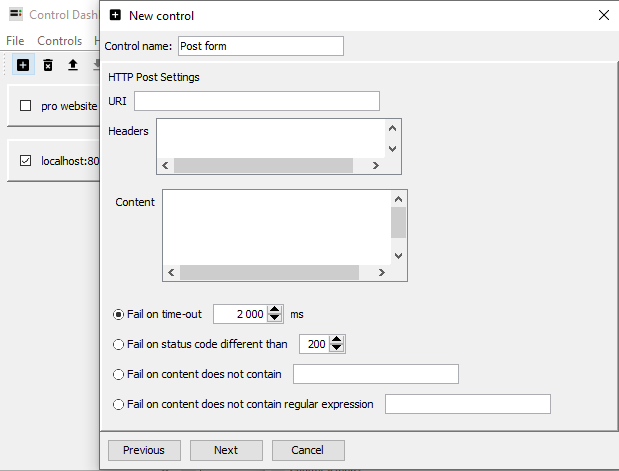Focus the Control name input field

tap(261, 46)
